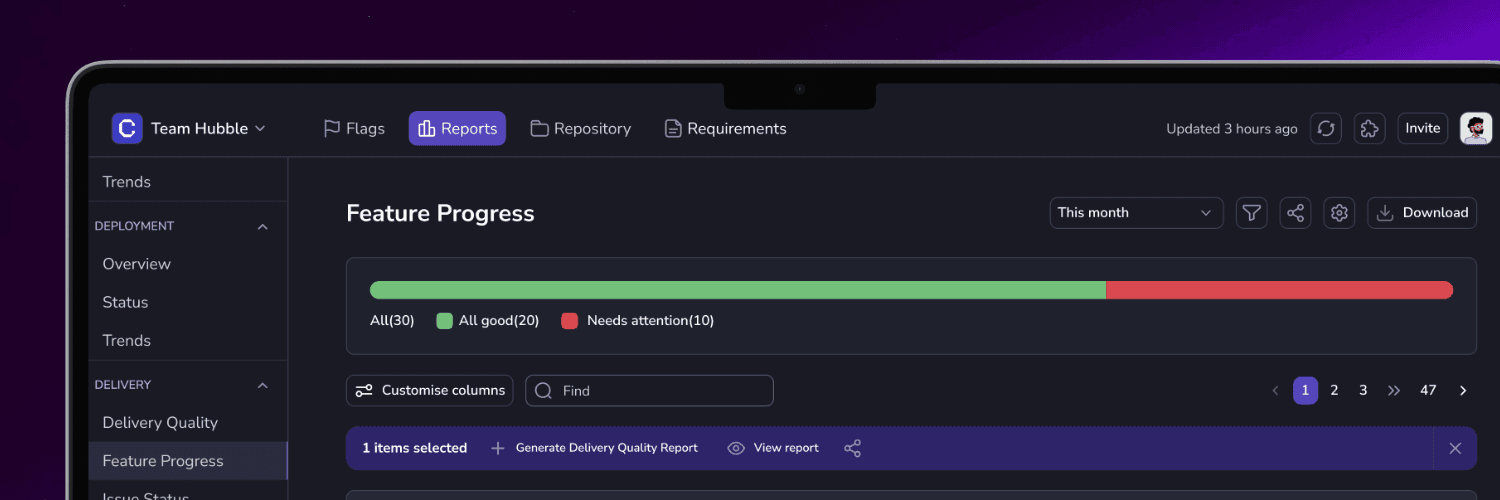This screenshot has width=1500, height=500.
Task: Jump to page 47
Action: pos(1428,390)
